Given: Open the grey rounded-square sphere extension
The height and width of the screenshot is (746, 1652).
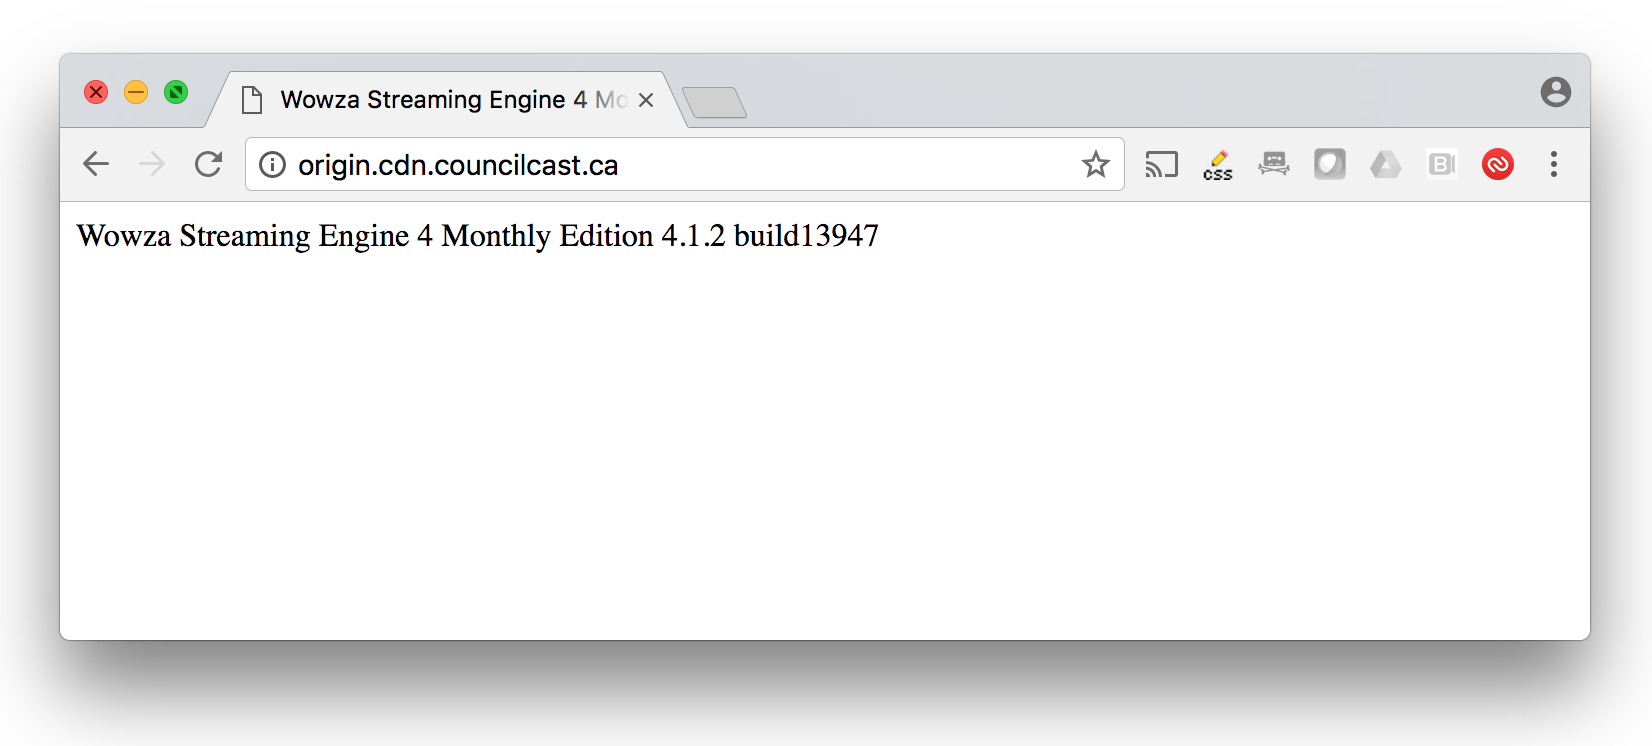Looking at the screenshot, I should coord(1330,164).
